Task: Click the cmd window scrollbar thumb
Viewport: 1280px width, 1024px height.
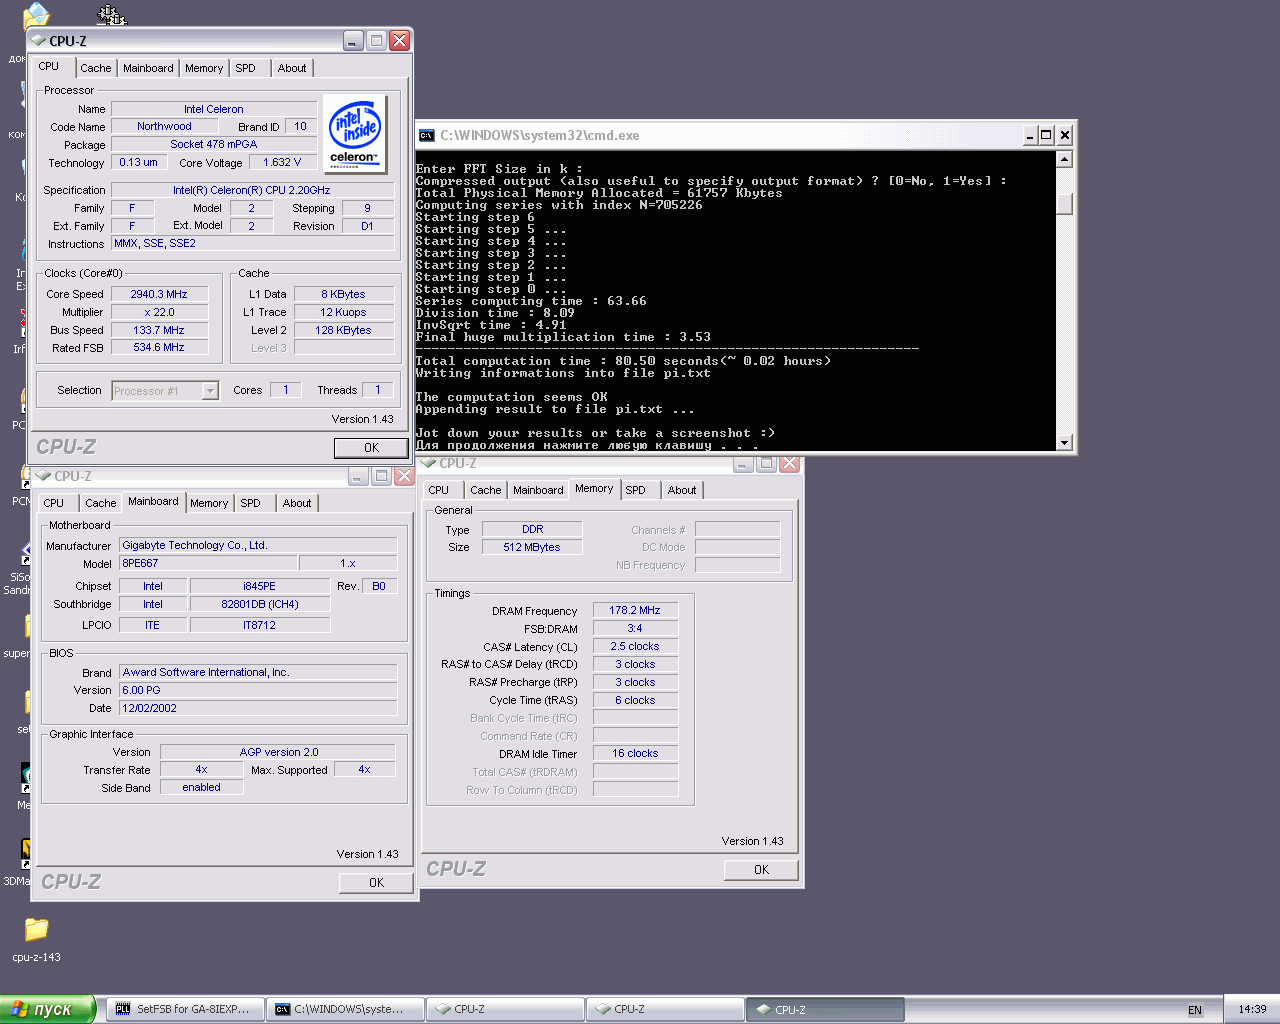Action: click(1064, 204)
